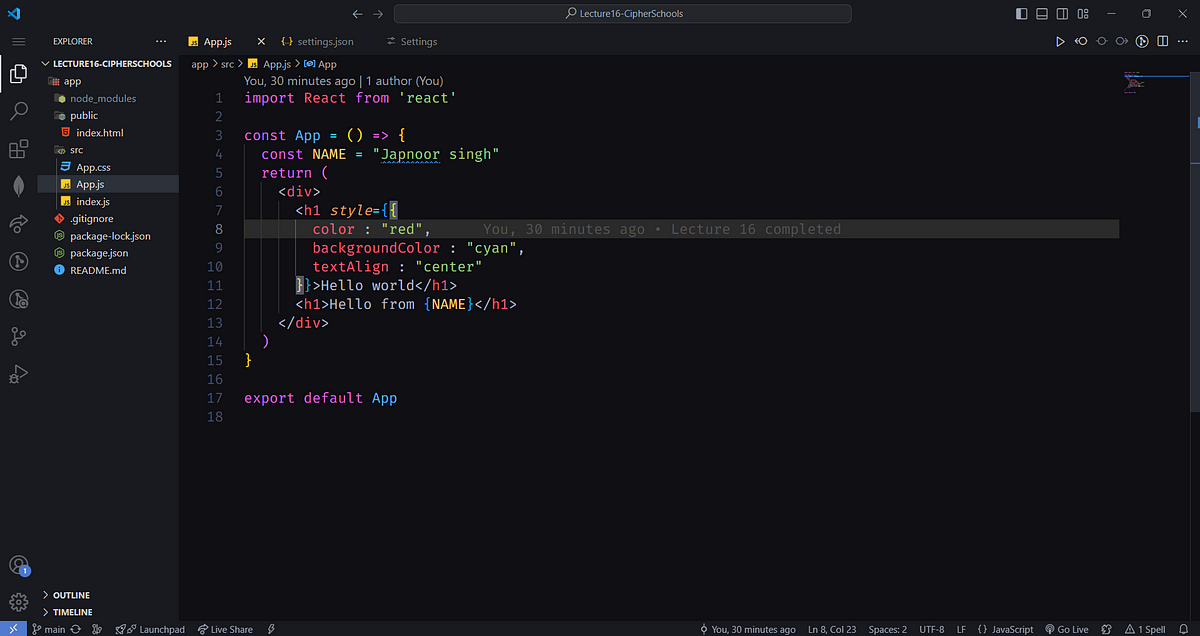Start Live Share from status bar
The width and height of the screenshot is (1200, 636).
tap(225, 629)
